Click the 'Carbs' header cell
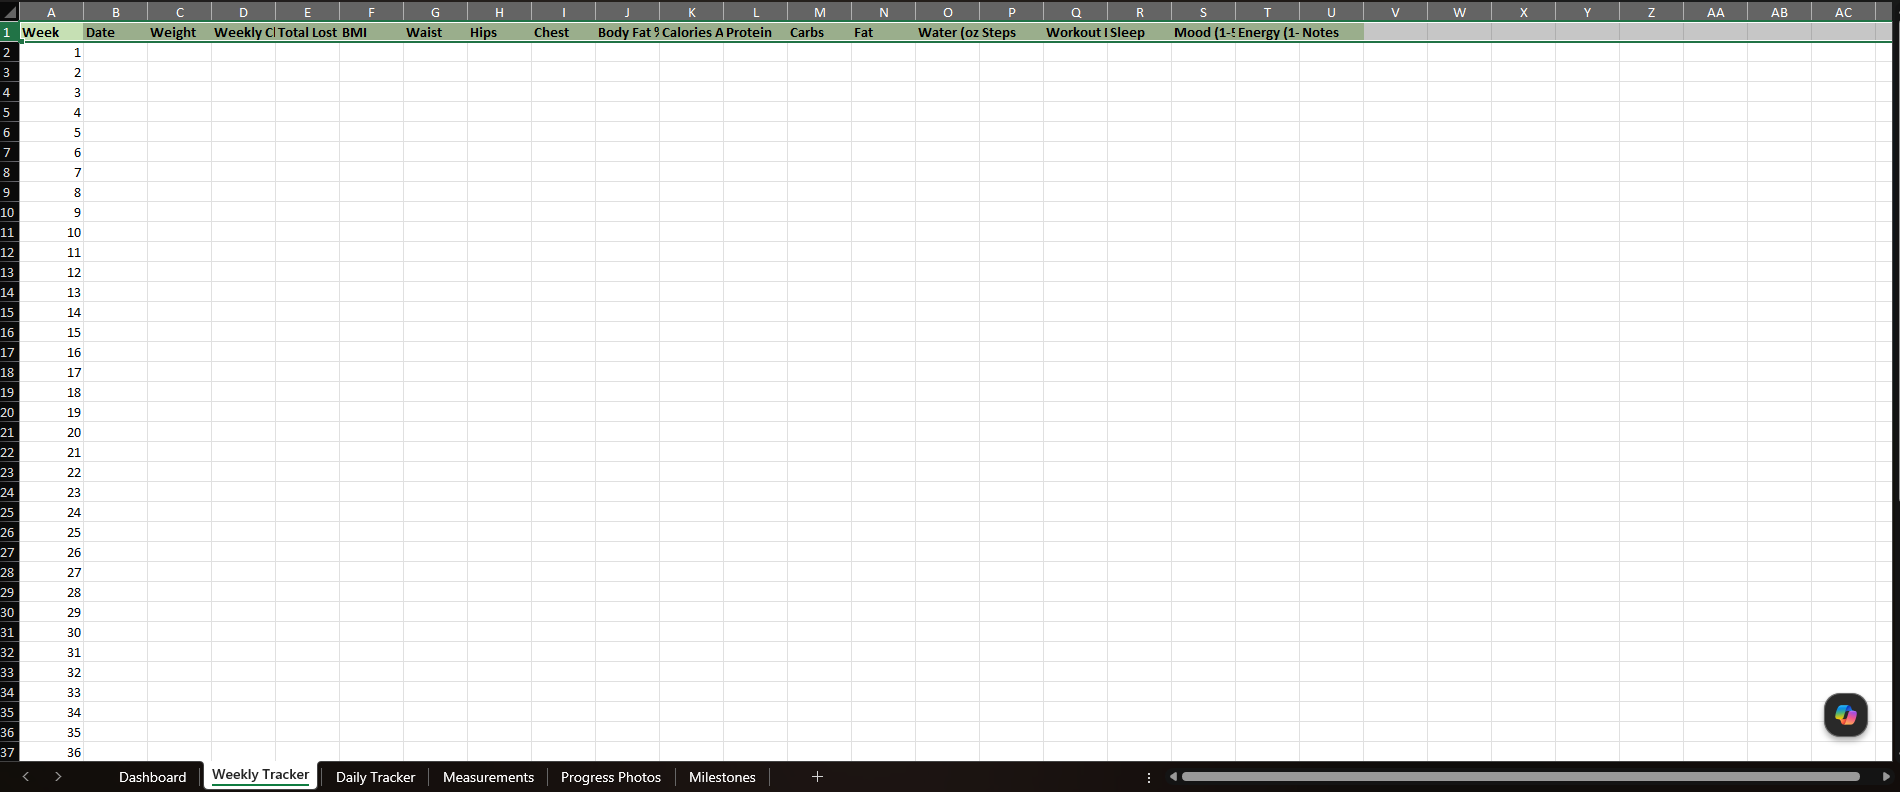The image size is (1900, 792). coord(819,32)
